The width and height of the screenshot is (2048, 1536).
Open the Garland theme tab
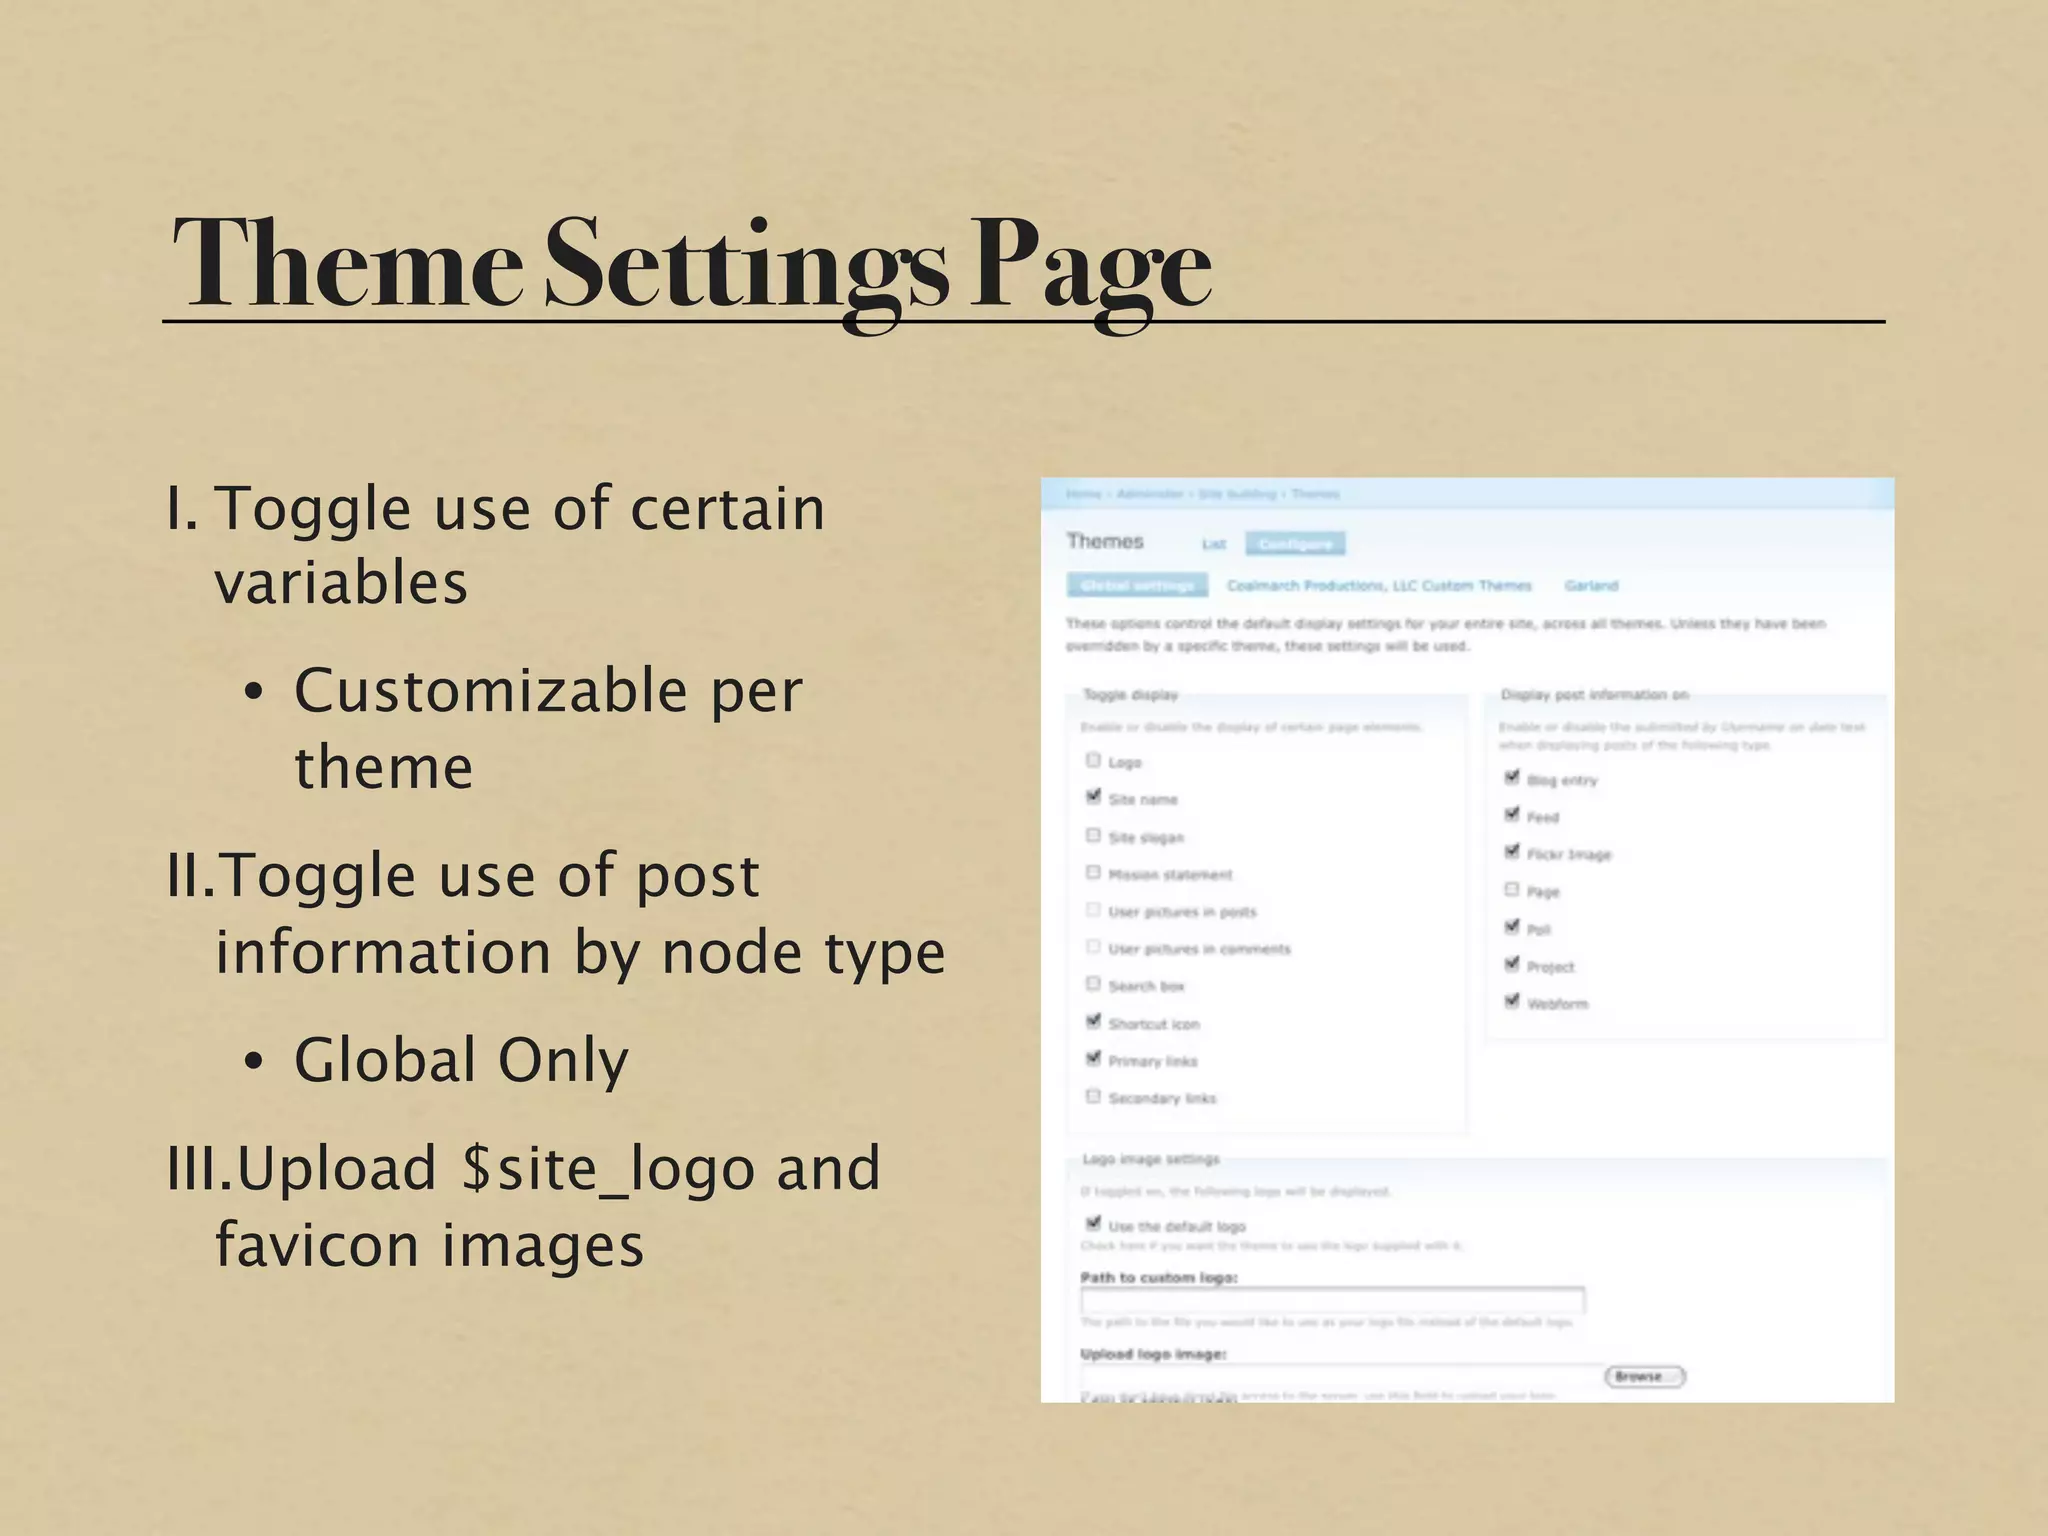1591,585
